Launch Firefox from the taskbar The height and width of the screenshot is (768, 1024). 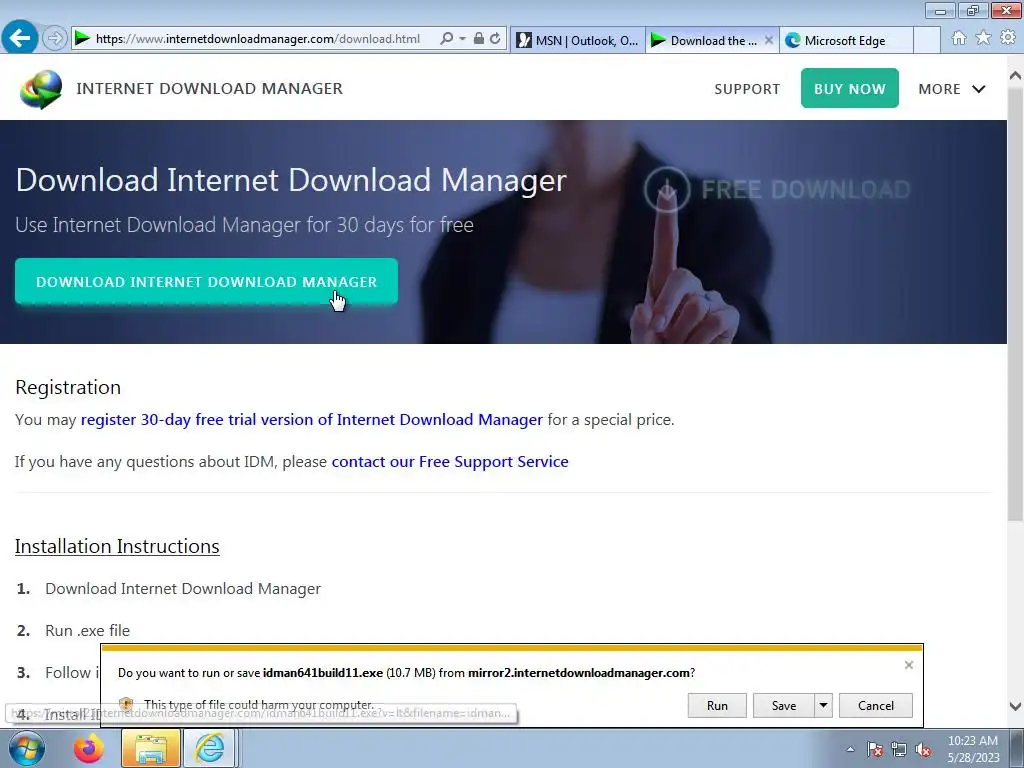tap(89, 748)
